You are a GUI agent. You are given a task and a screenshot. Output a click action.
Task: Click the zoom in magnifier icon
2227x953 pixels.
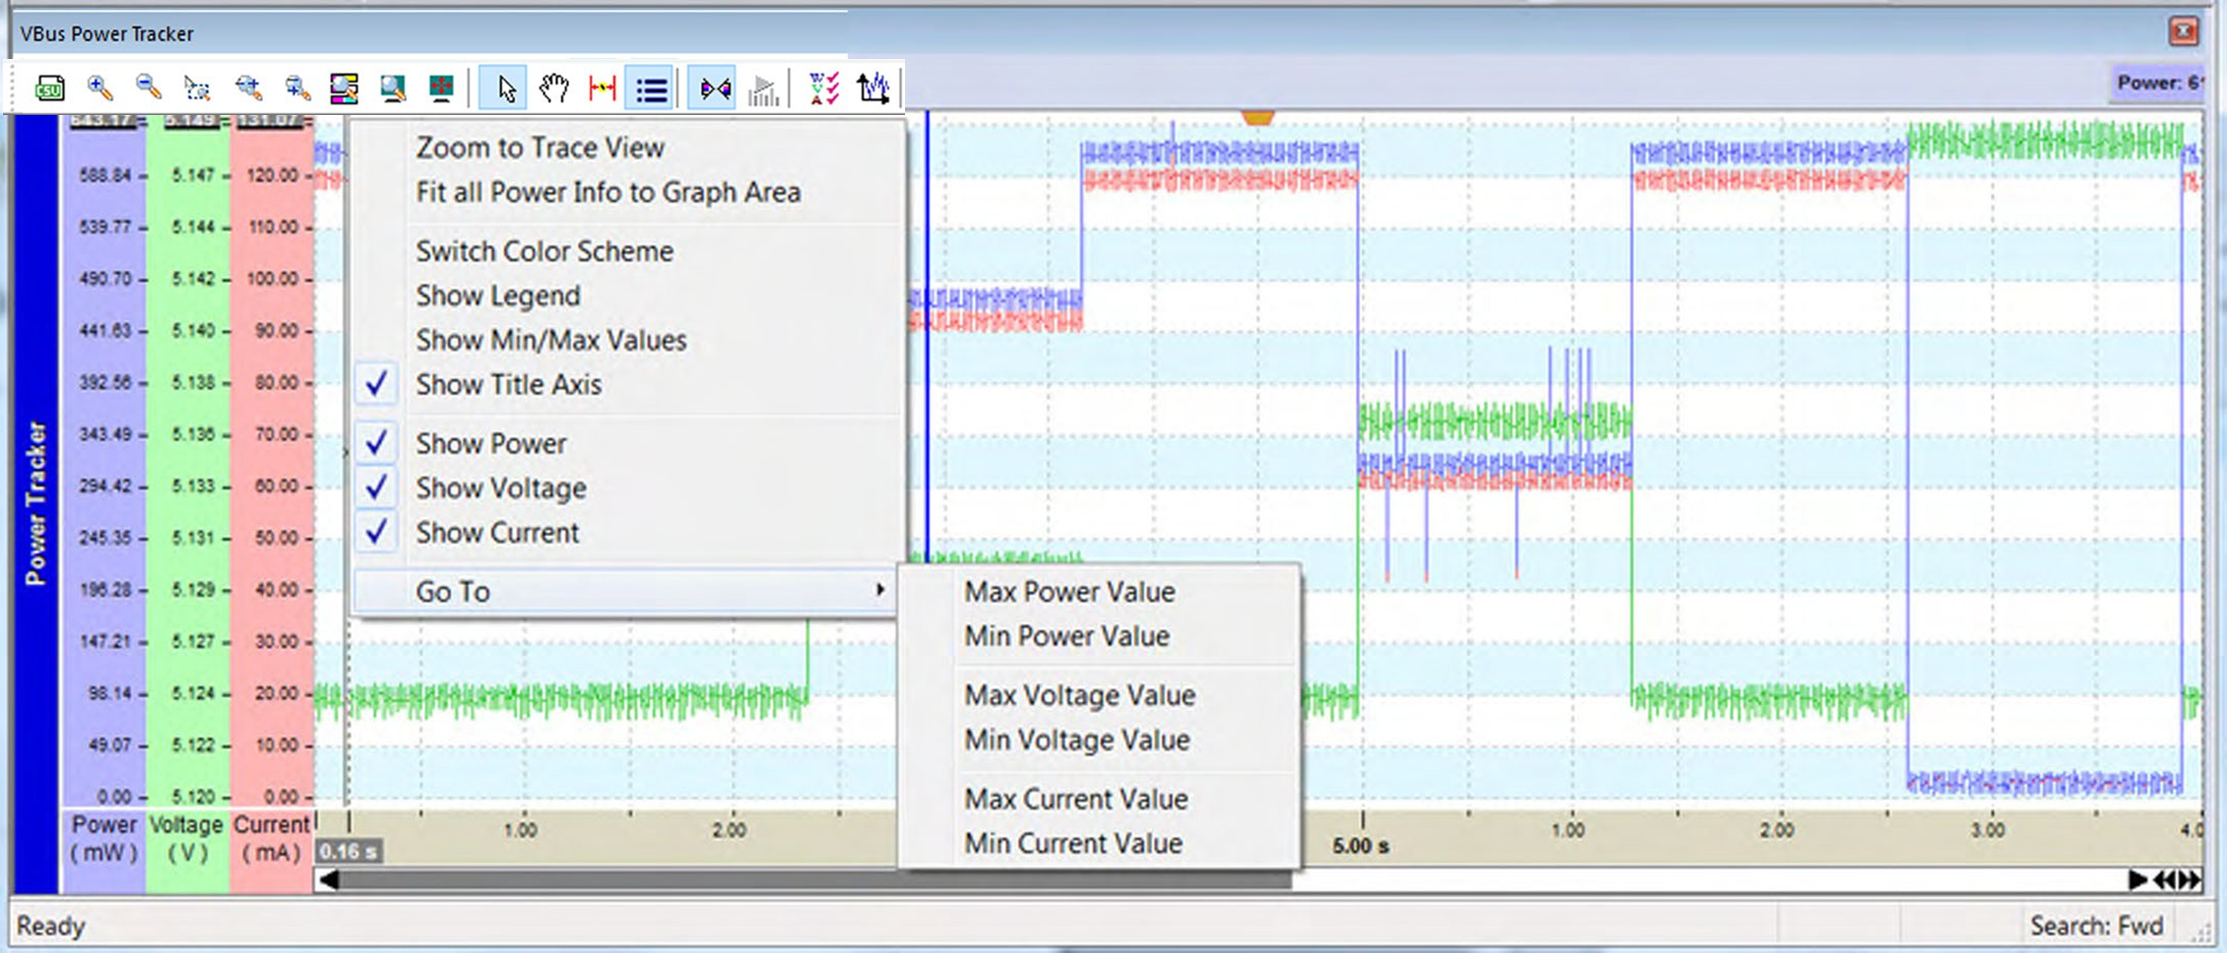click(x=99, y=88)
